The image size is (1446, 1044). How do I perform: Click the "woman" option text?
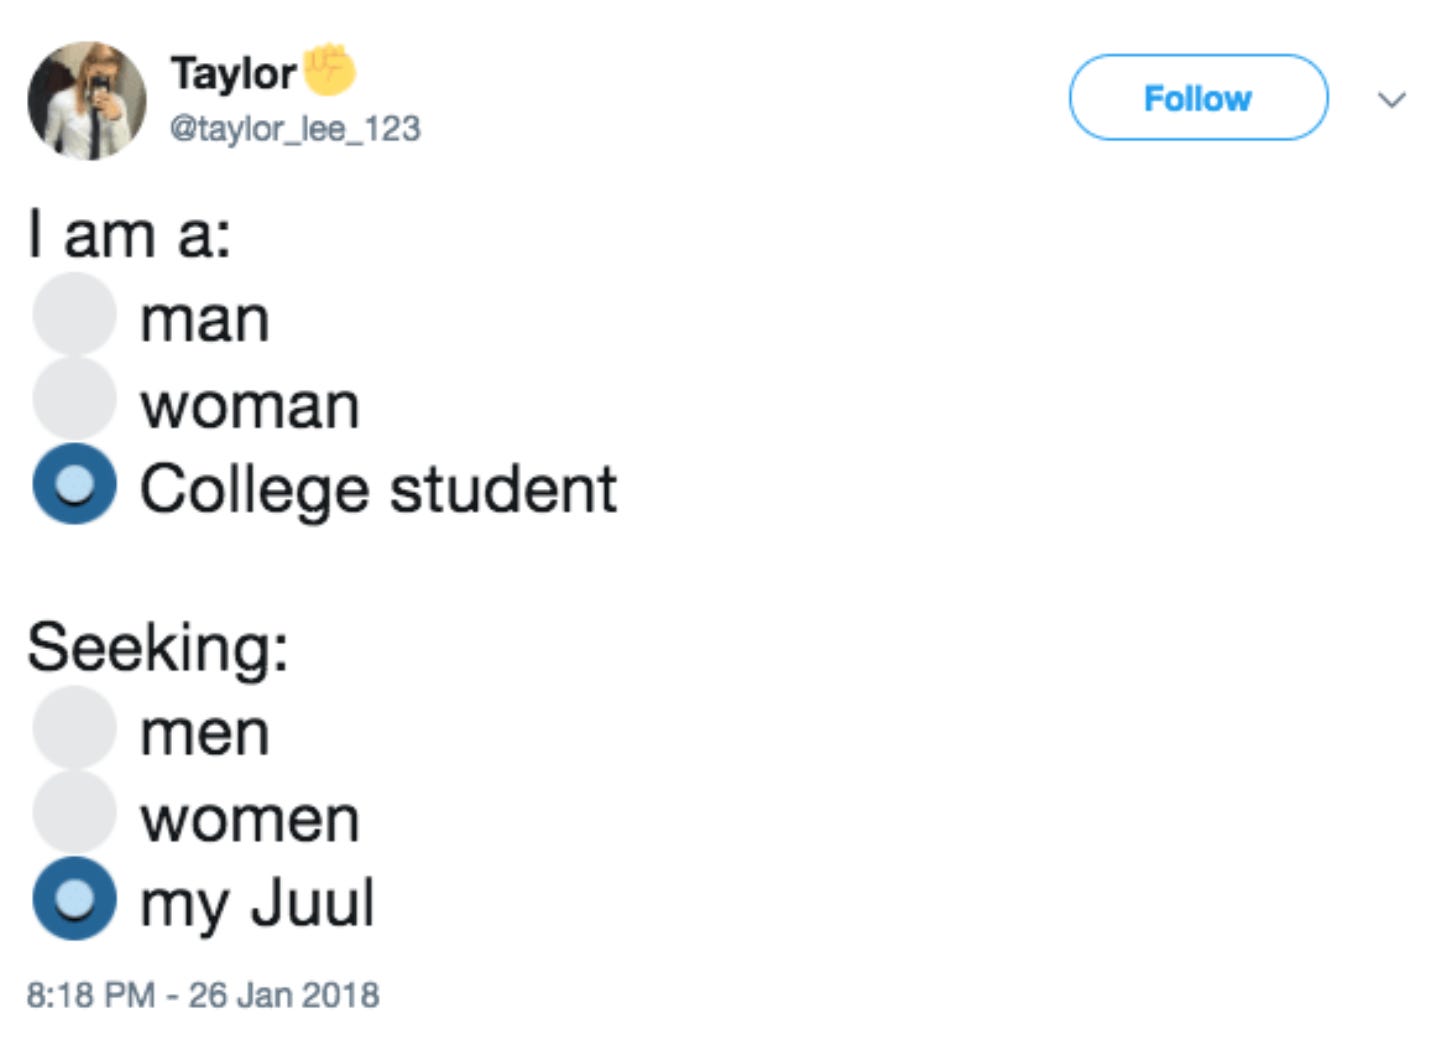[250, 406]
